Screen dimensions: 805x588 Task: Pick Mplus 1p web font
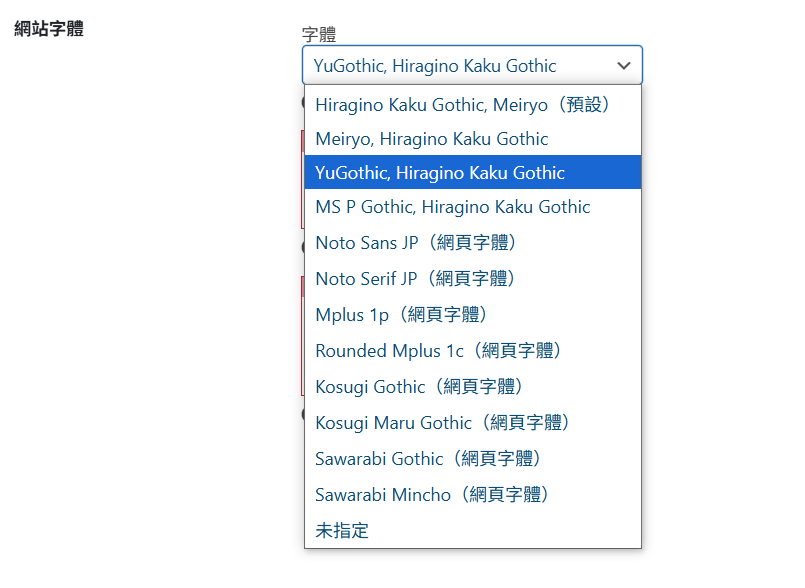pos(473,314)
